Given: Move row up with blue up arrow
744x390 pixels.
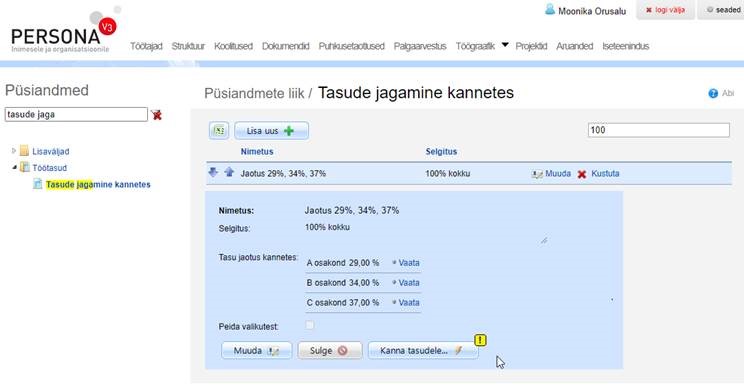Looking at the screenshot, I should coord(229,172).
